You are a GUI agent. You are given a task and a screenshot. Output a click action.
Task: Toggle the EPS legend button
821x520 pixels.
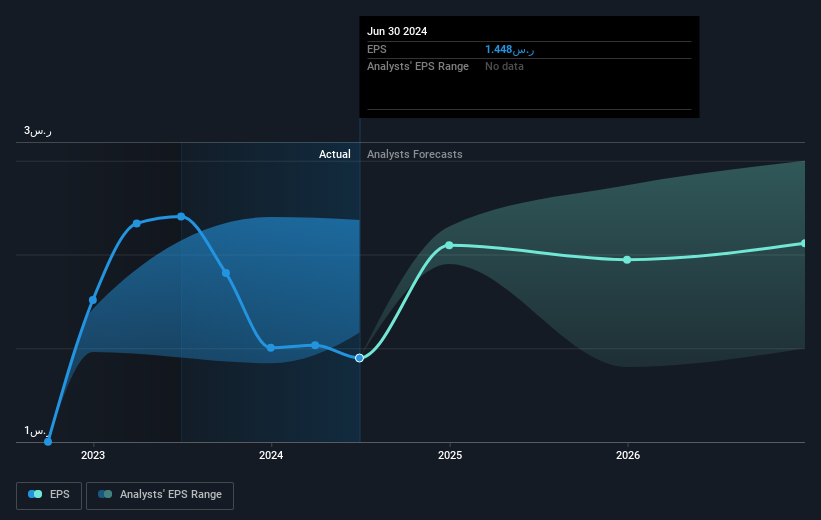coord(49,495)
